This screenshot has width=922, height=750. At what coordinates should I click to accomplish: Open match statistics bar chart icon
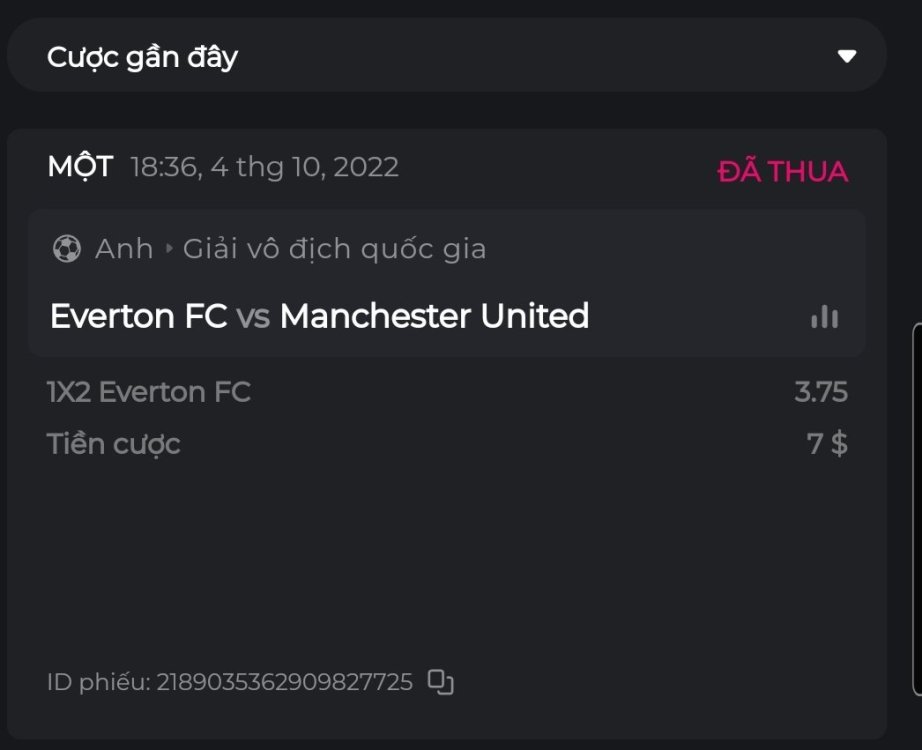tap(824, 317)
